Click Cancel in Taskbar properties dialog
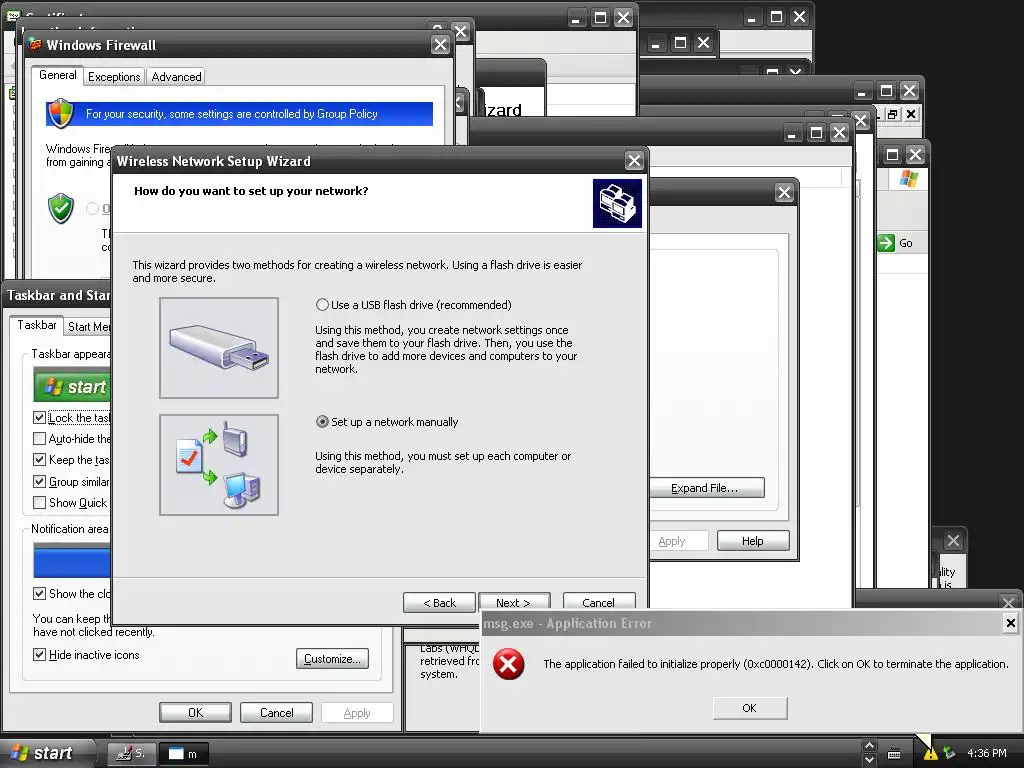The width and height of the screenshot is (1024, 768). 276,712
